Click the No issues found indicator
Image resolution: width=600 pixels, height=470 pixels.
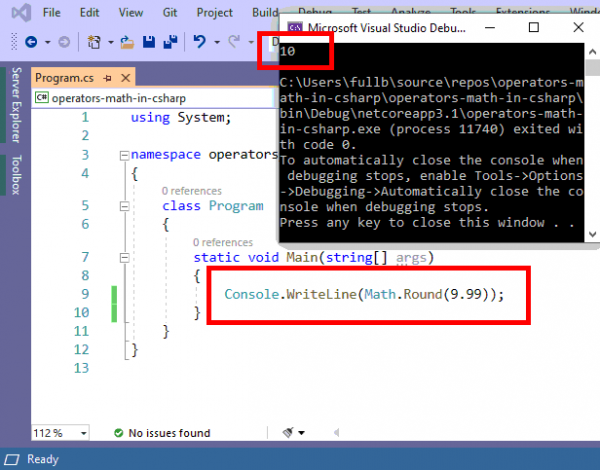point(161,433)
